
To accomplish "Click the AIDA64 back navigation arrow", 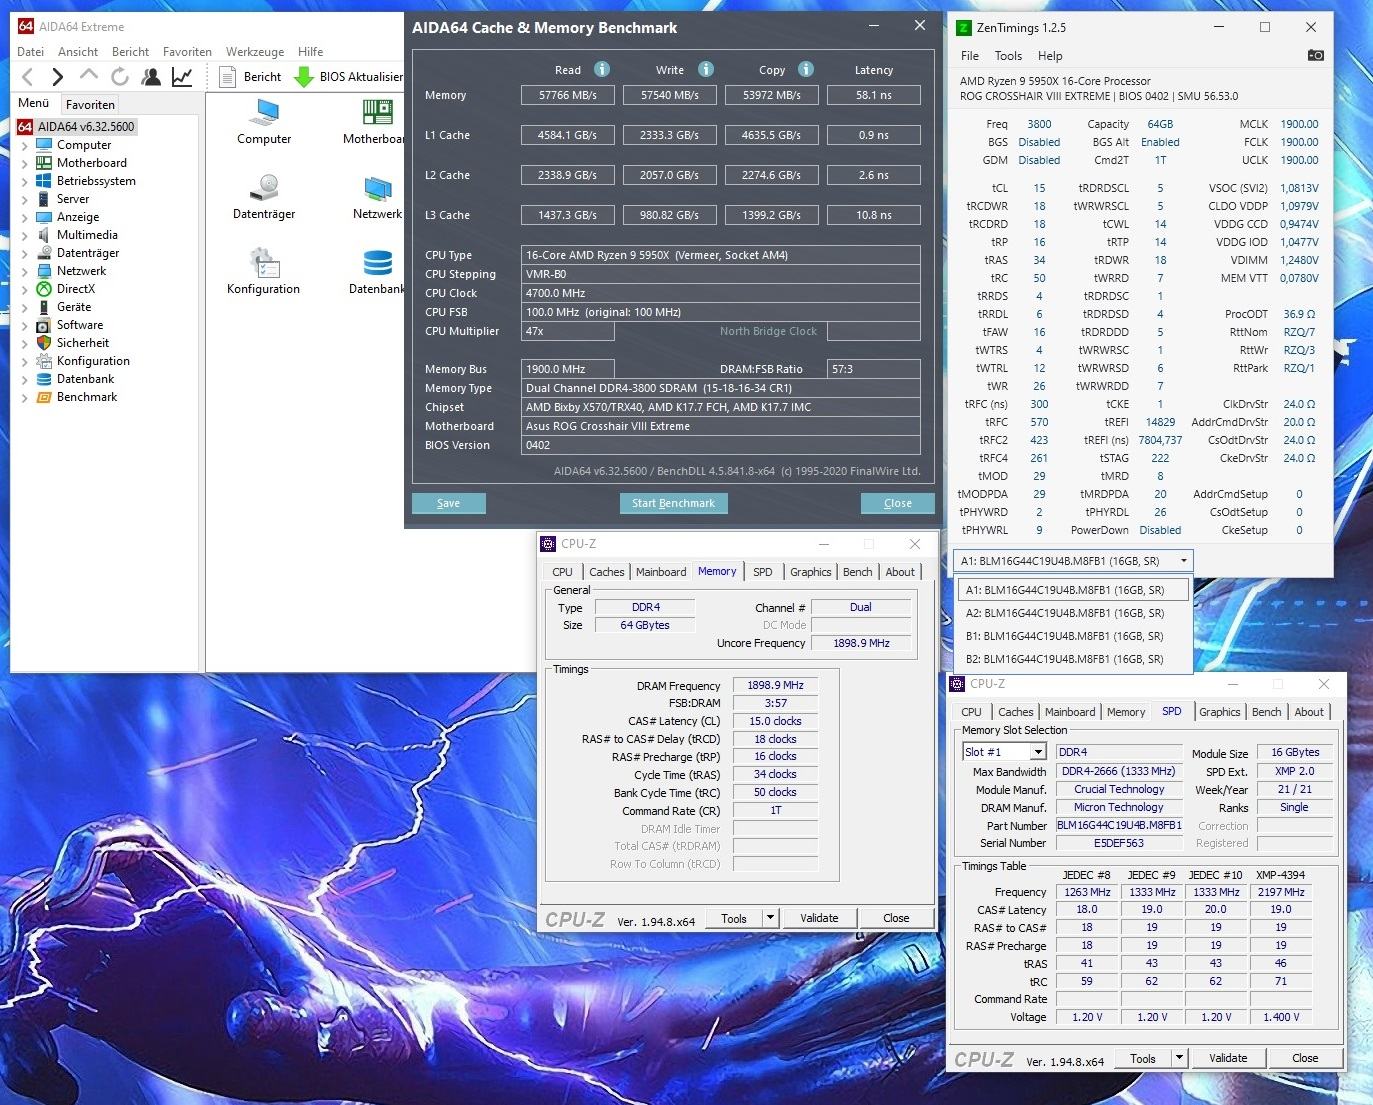I will coord(28,76).
